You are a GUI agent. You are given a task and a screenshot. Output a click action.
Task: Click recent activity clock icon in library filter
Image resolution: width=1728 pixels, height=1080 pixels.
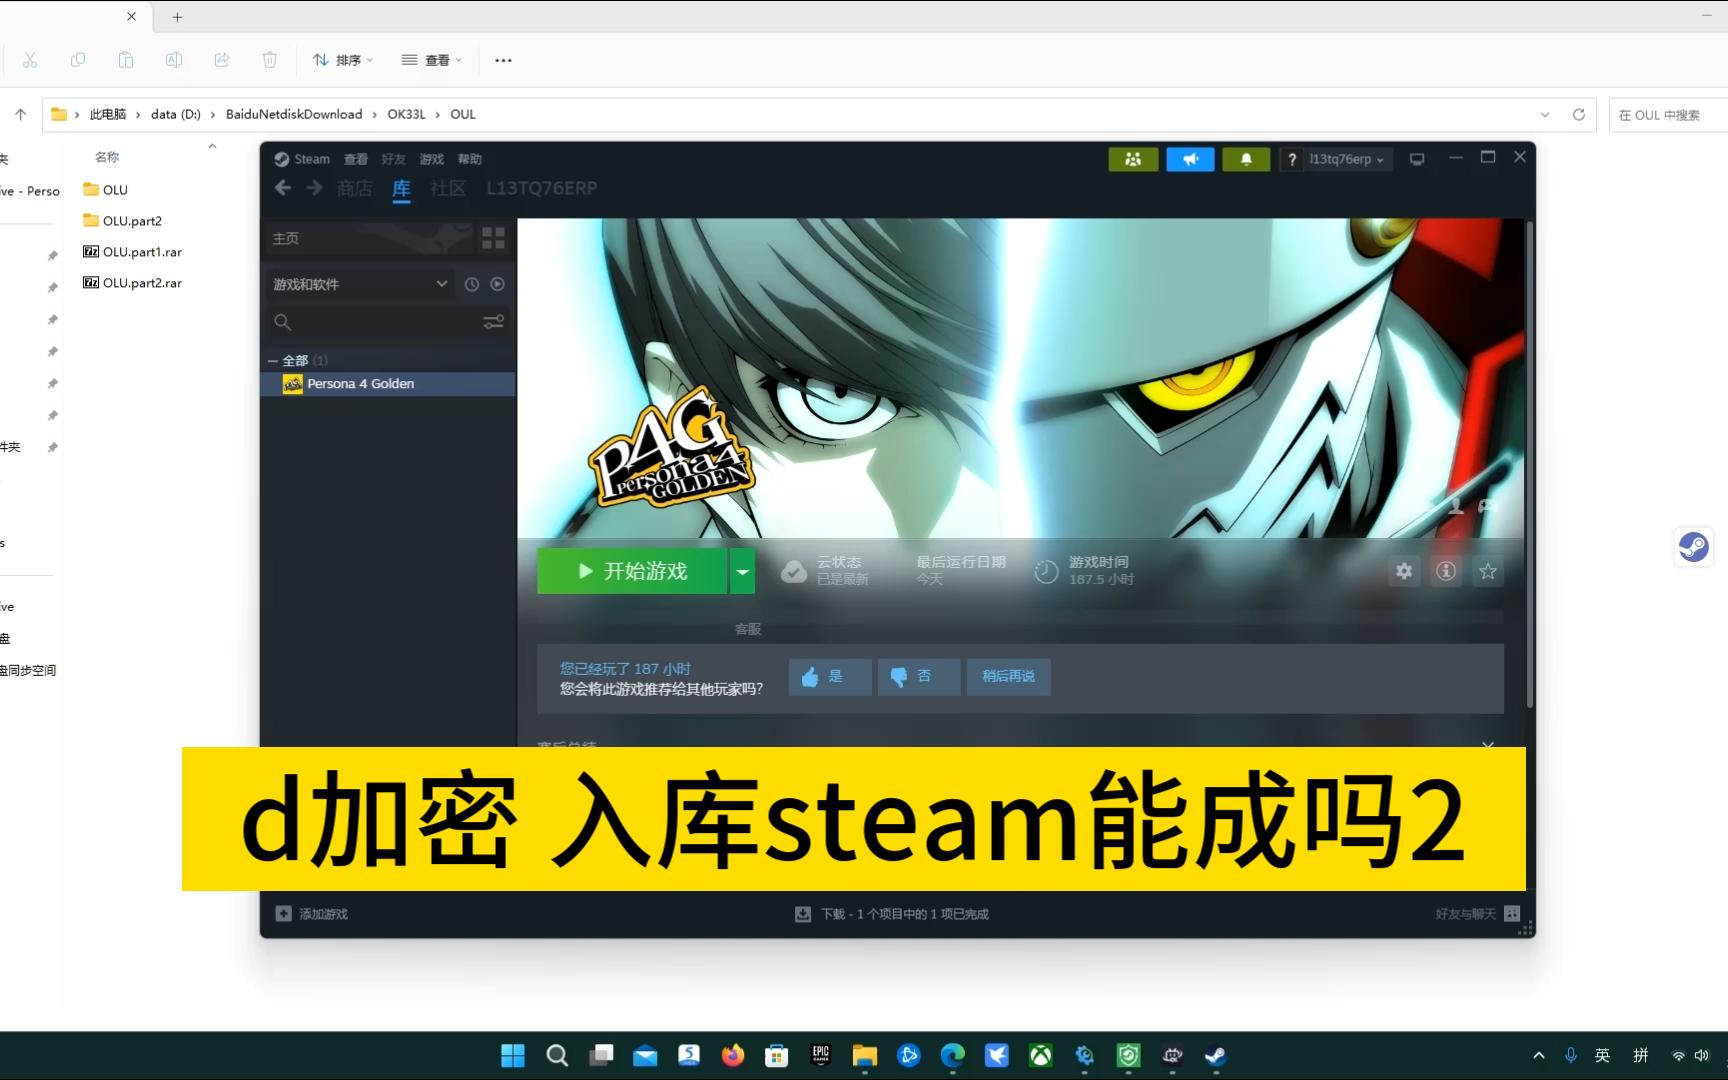tap(472, 284)
